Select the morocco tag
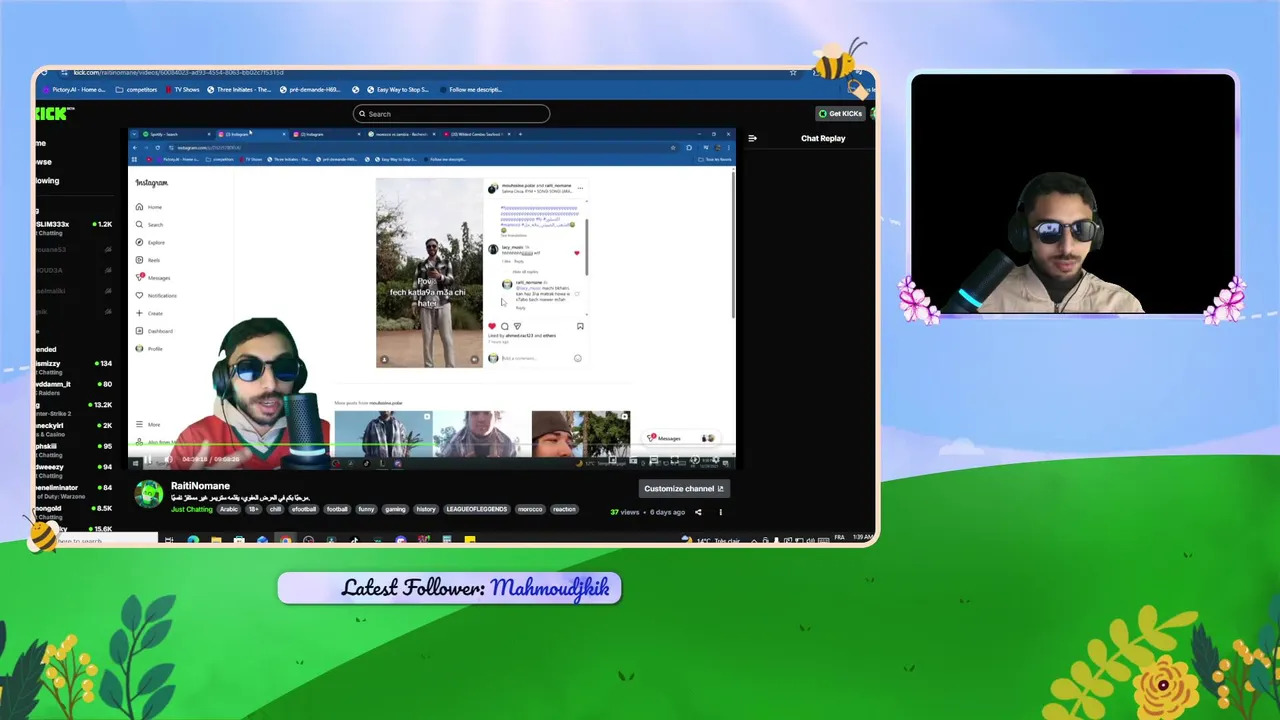The height and width of the screenshot is (720, 1280). 530,509
